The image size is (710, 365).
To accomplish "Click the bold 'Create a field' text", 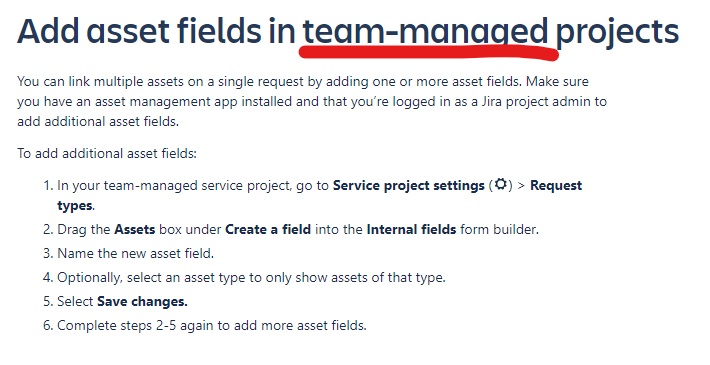I will tap(268, 230).
